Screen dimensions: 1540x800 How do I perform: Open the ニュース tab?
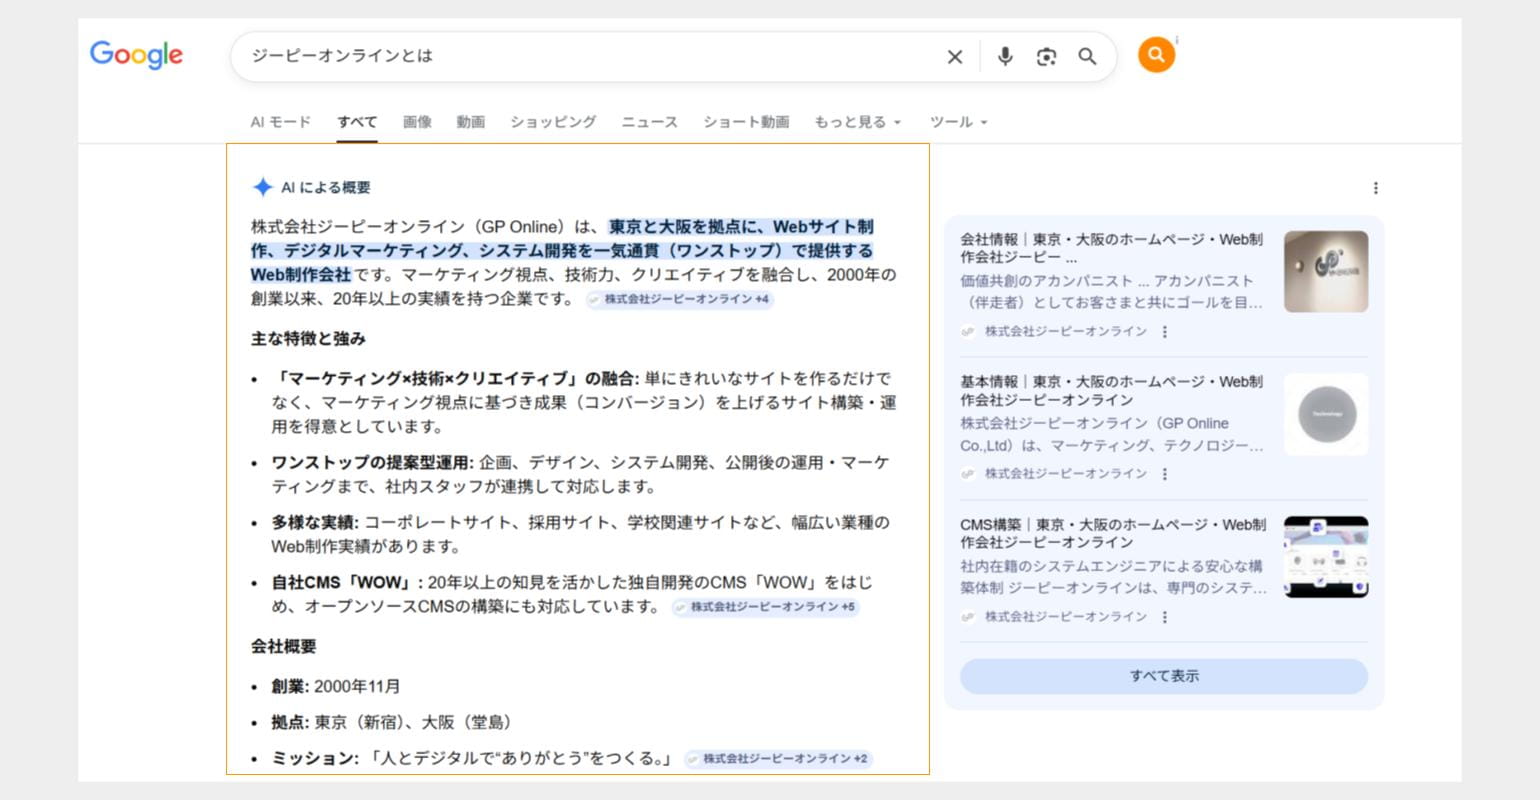point(648,122)
